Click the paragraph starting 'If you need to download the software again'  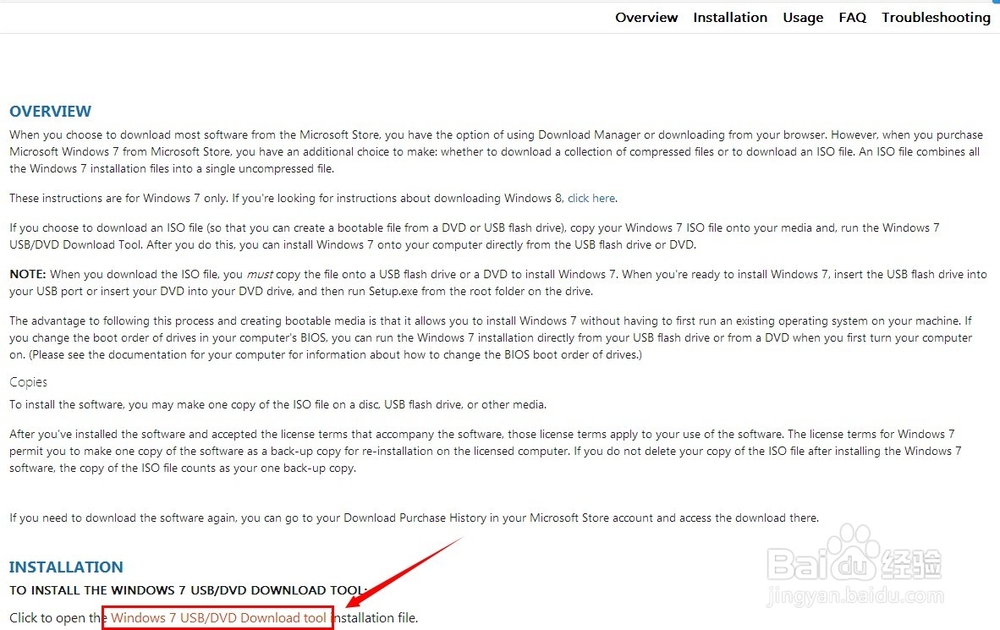[414, 518]
